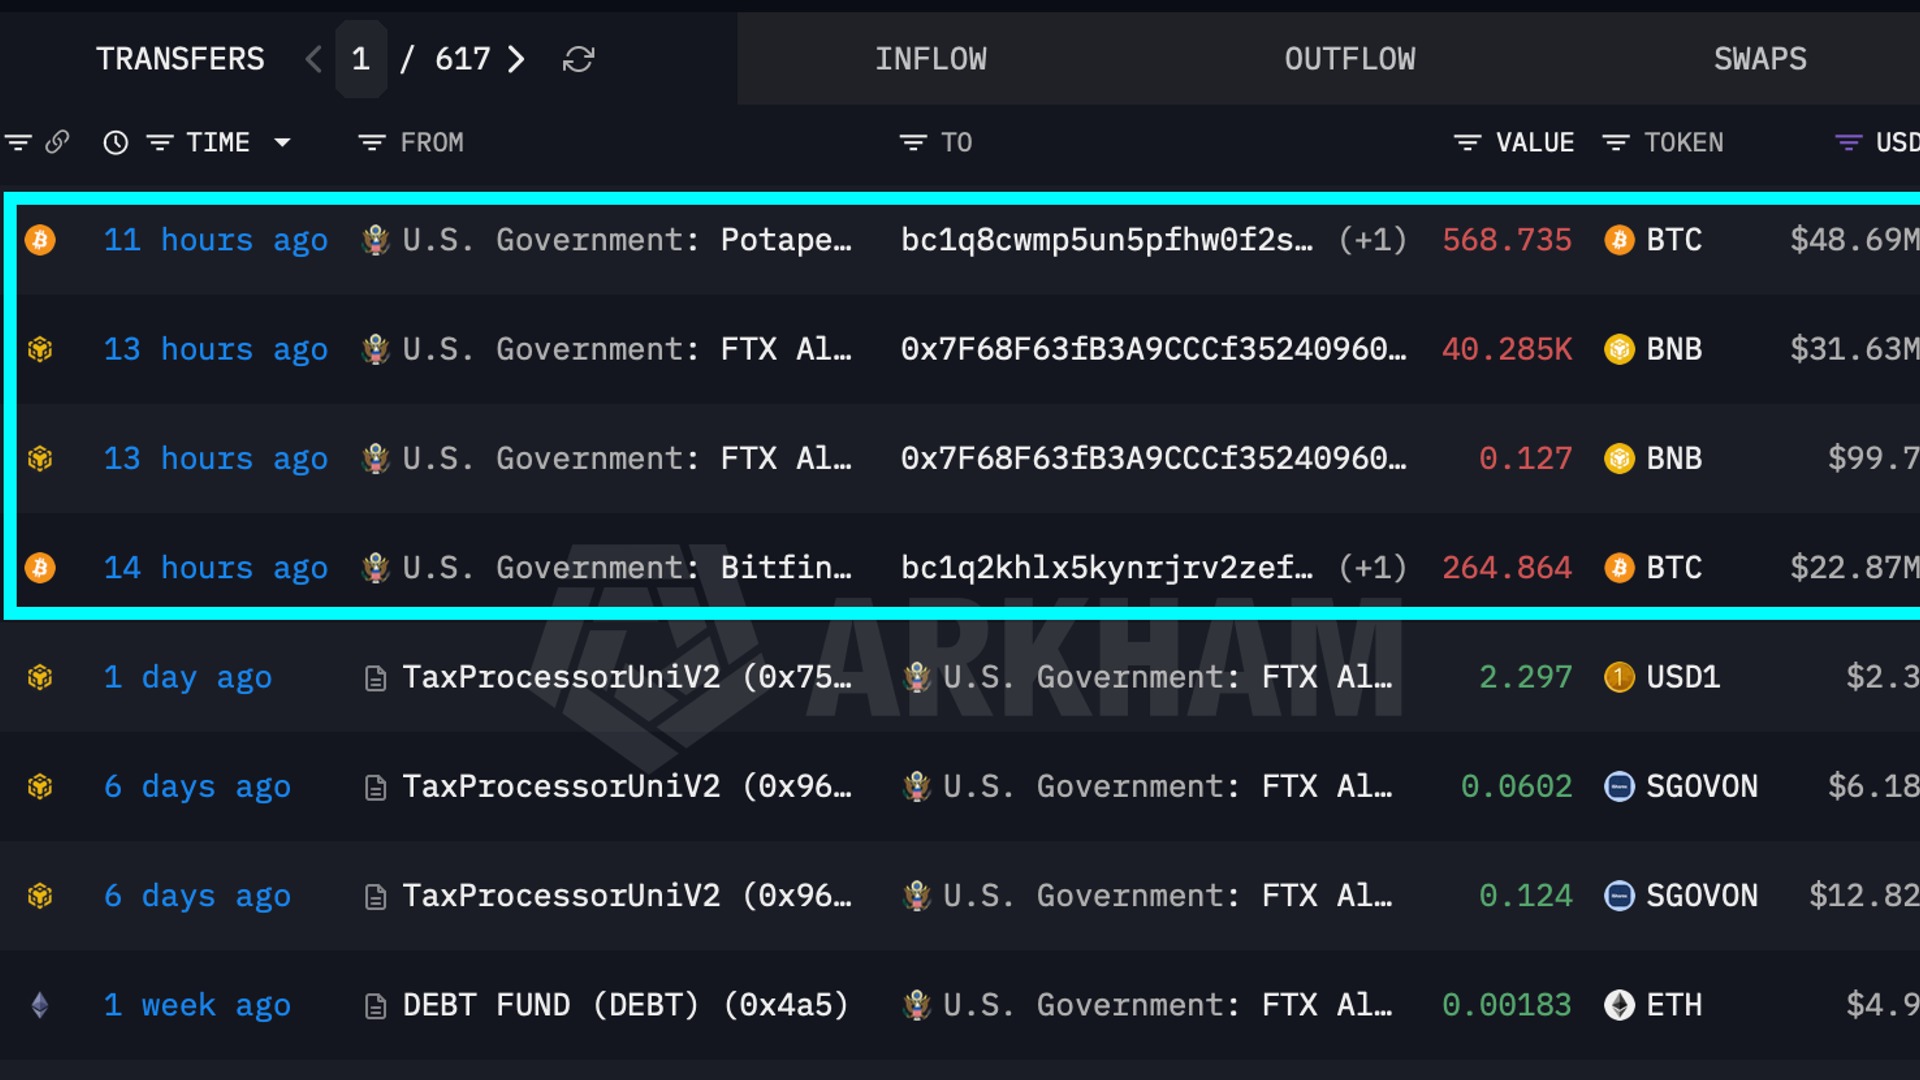Switch to the OUTFLOW tab
1920x1080 pixels.
click(x=1350, y=59)
